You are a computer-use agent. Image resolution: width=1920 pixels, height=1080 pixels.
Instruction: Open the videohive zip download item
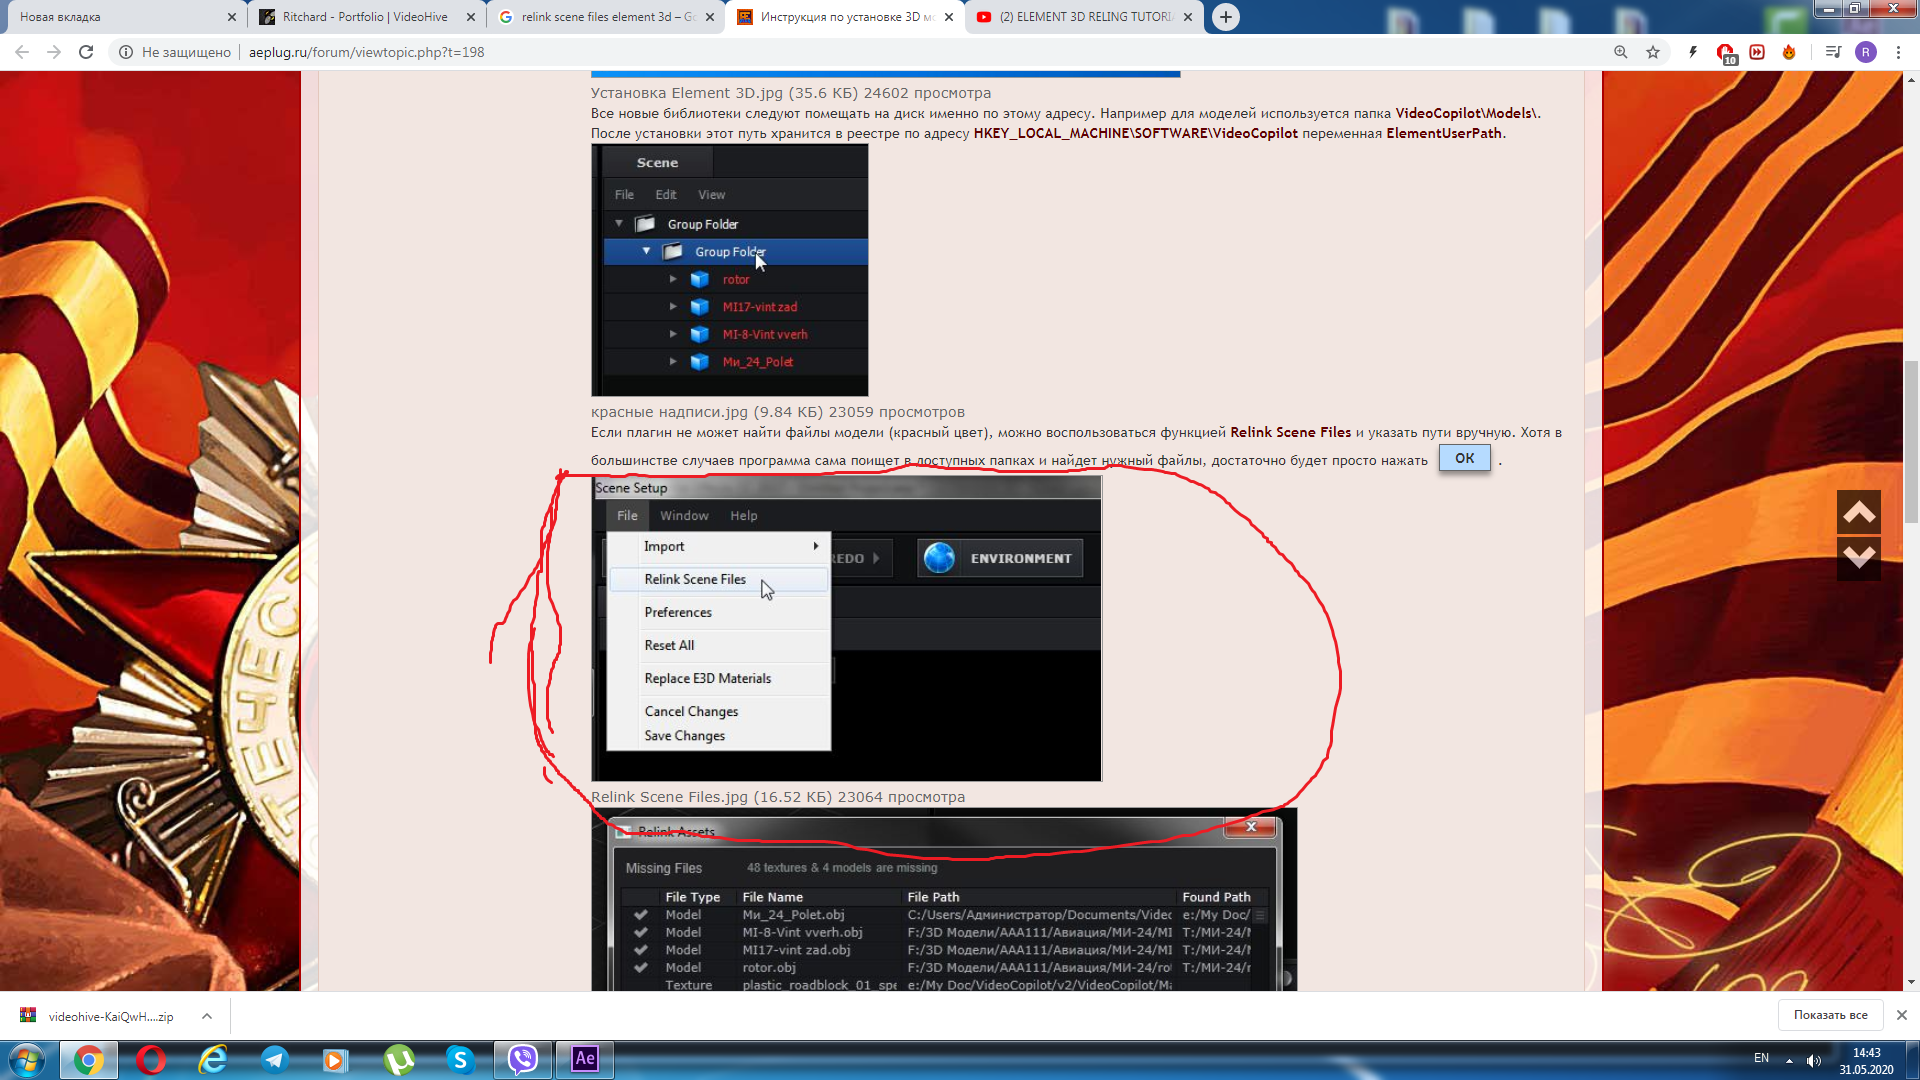[110, 1016]
